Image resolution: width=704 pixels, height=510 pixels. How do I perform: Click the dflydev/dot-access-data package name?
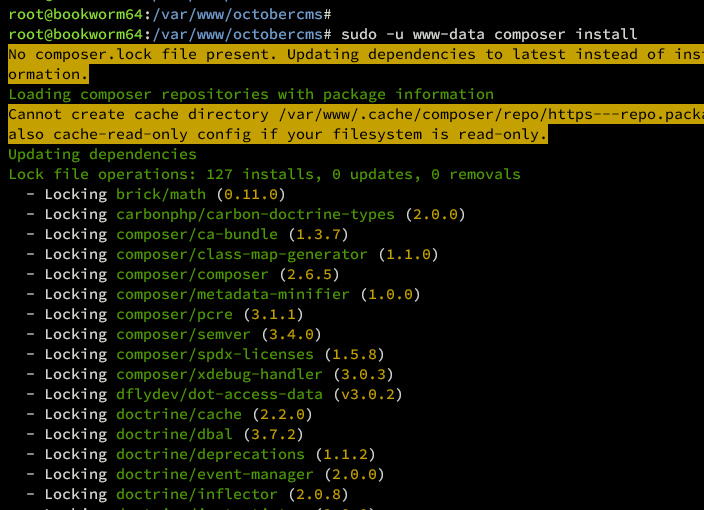tap(219, 394)
